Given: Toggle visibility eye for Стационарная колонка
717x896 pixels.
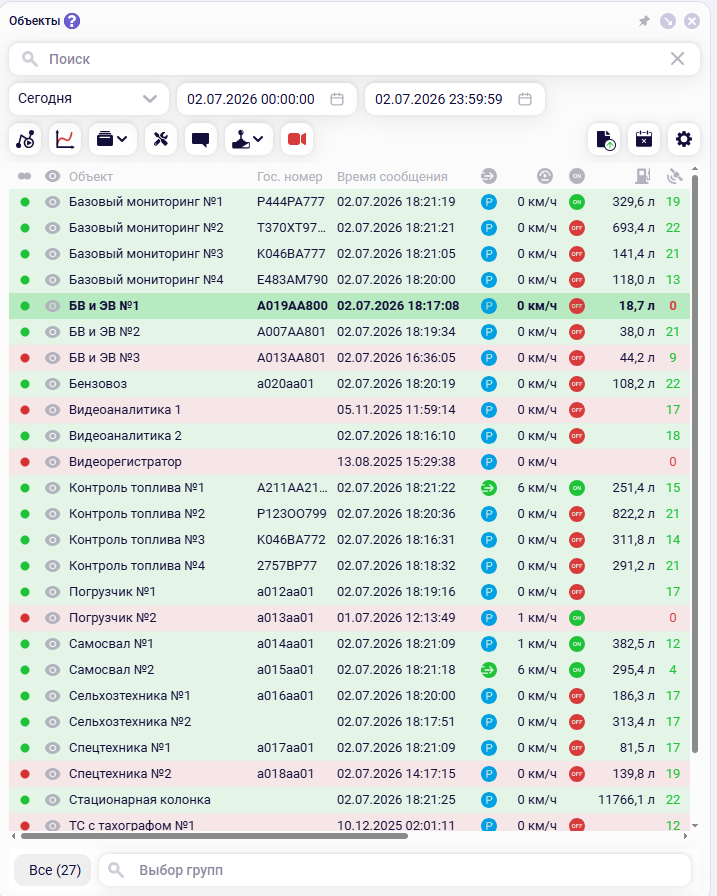Looking at the screenshot, I should point(53,800).
